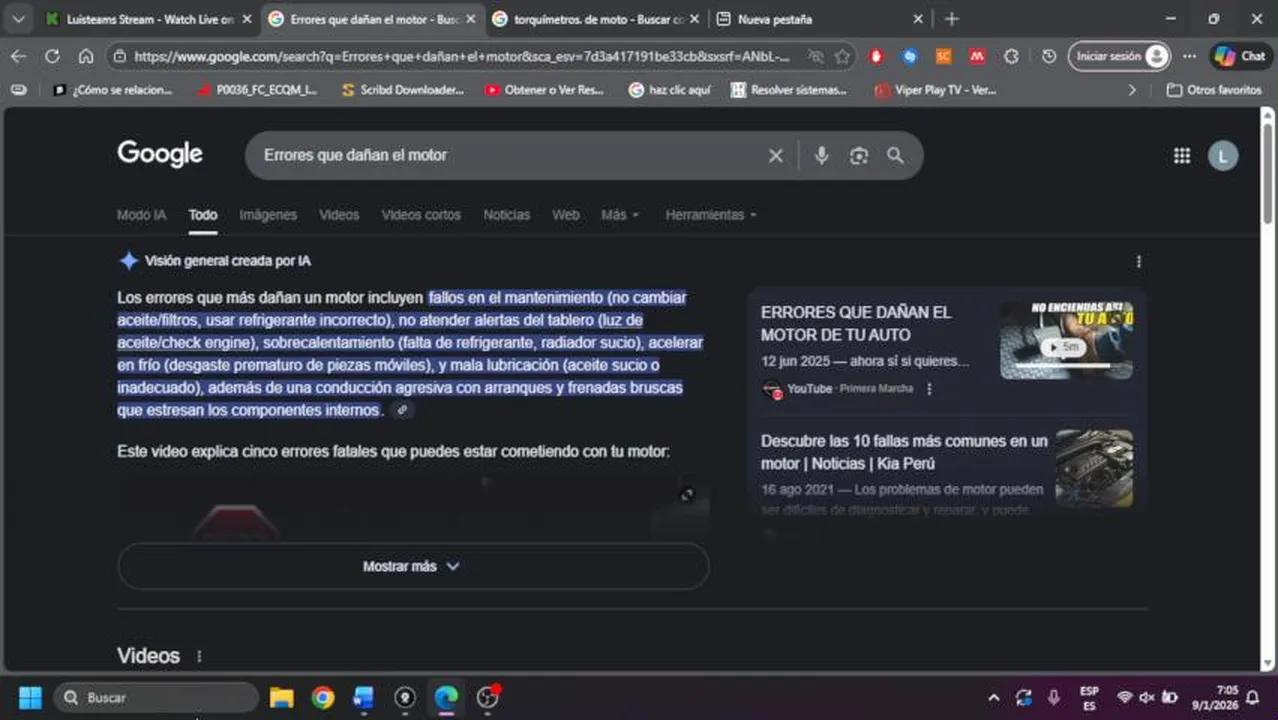This screenshot has height=720, width=1278.
Task: Toggle muted volume icon in system tray
Action: tap(1146, 698)
